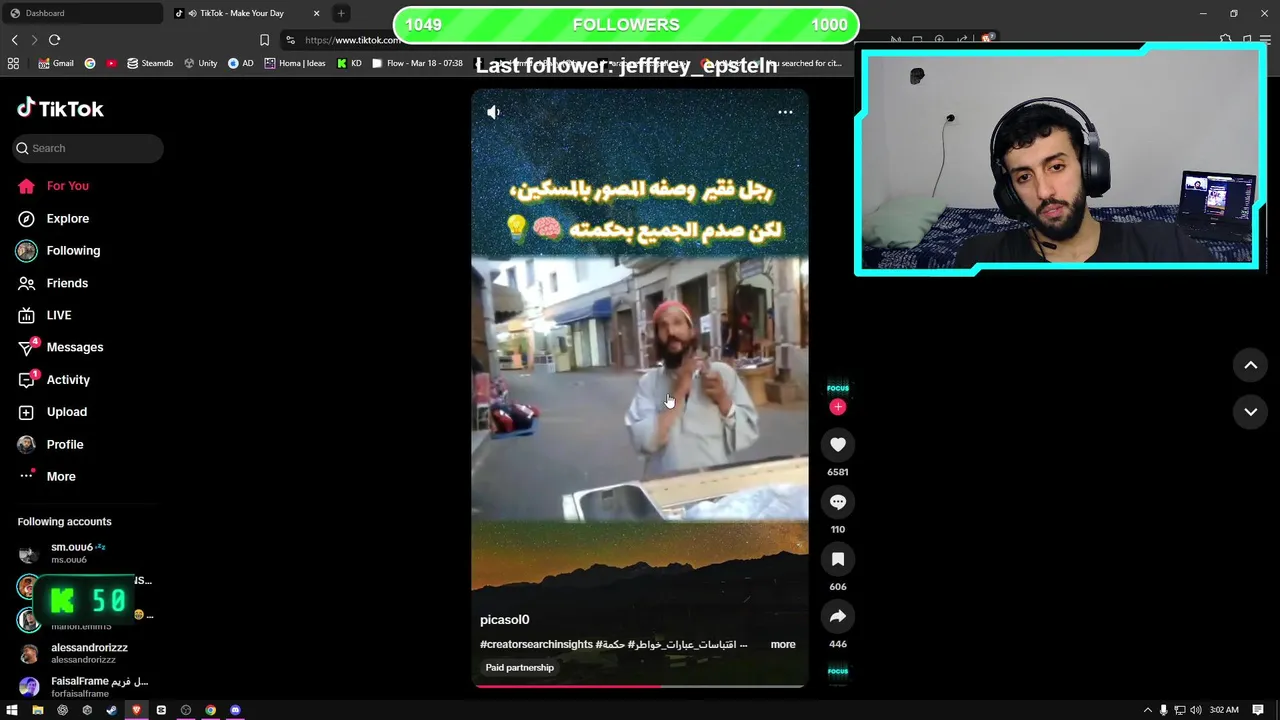Go to previous video with up chevron
The height and width of the screenshot is (720, 1280).
click(1250, 366)
